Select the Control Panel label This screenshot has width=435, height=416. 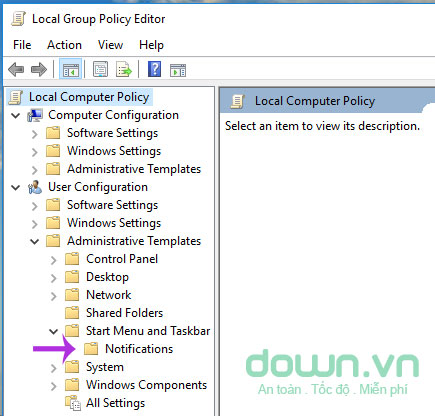click(122, 259)
